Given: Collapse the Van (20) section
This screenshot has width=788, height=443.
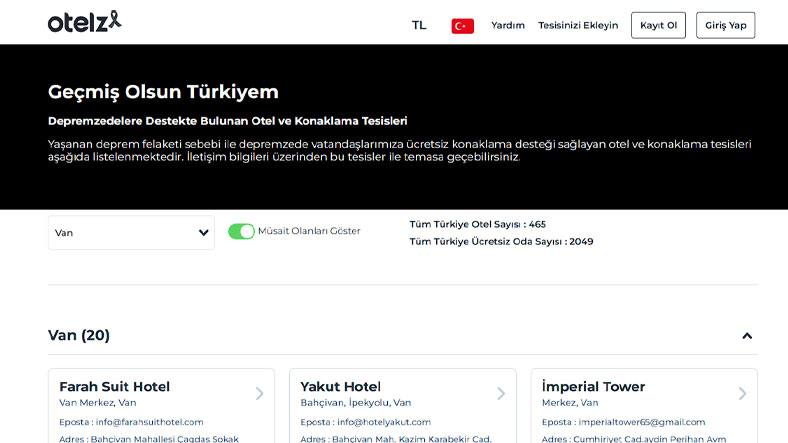Looking at the screenshot, I should pos(746,336).
